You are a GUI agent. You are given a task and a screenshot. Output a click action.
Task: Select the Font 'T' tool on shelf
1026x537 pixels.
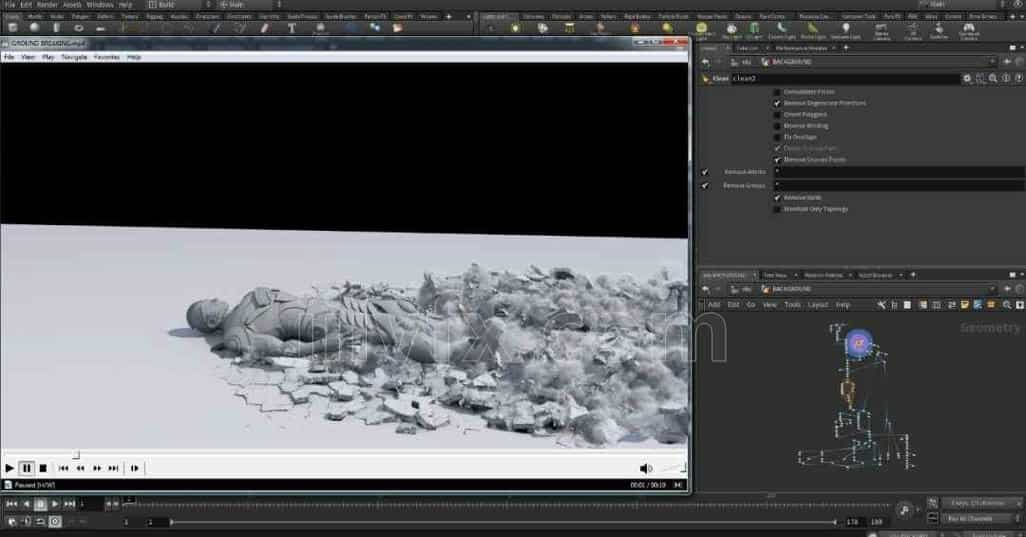(x=291, y=28)
